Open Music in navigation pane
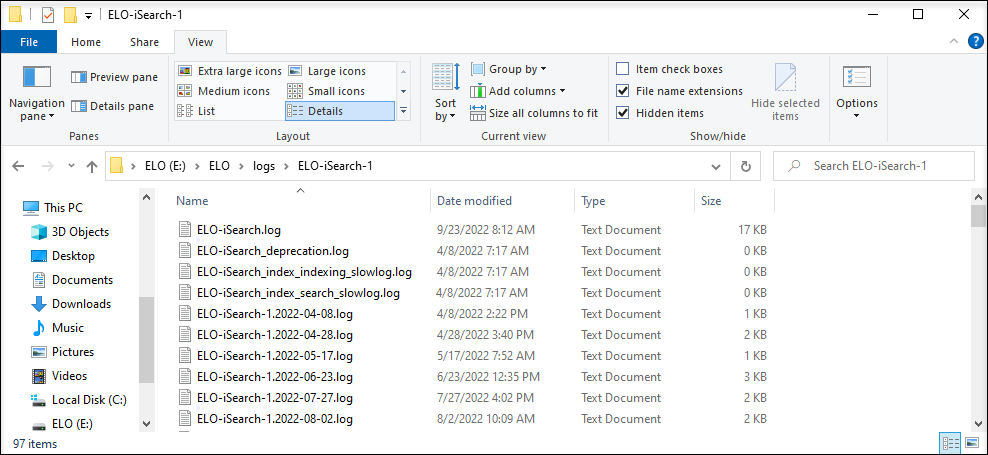 57,328
